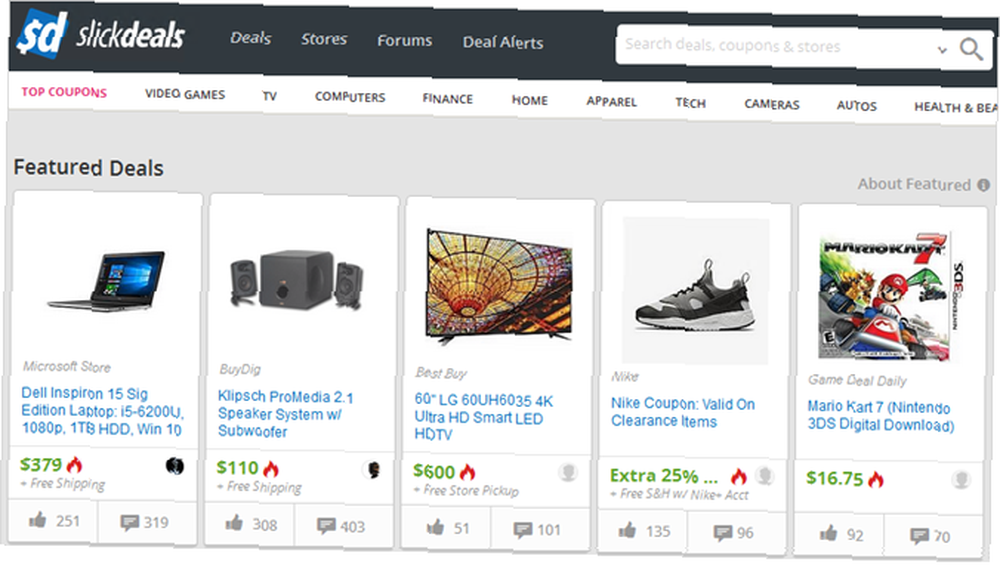
Task: Open the Nike shoe image
Action: [x=695, y=291]
